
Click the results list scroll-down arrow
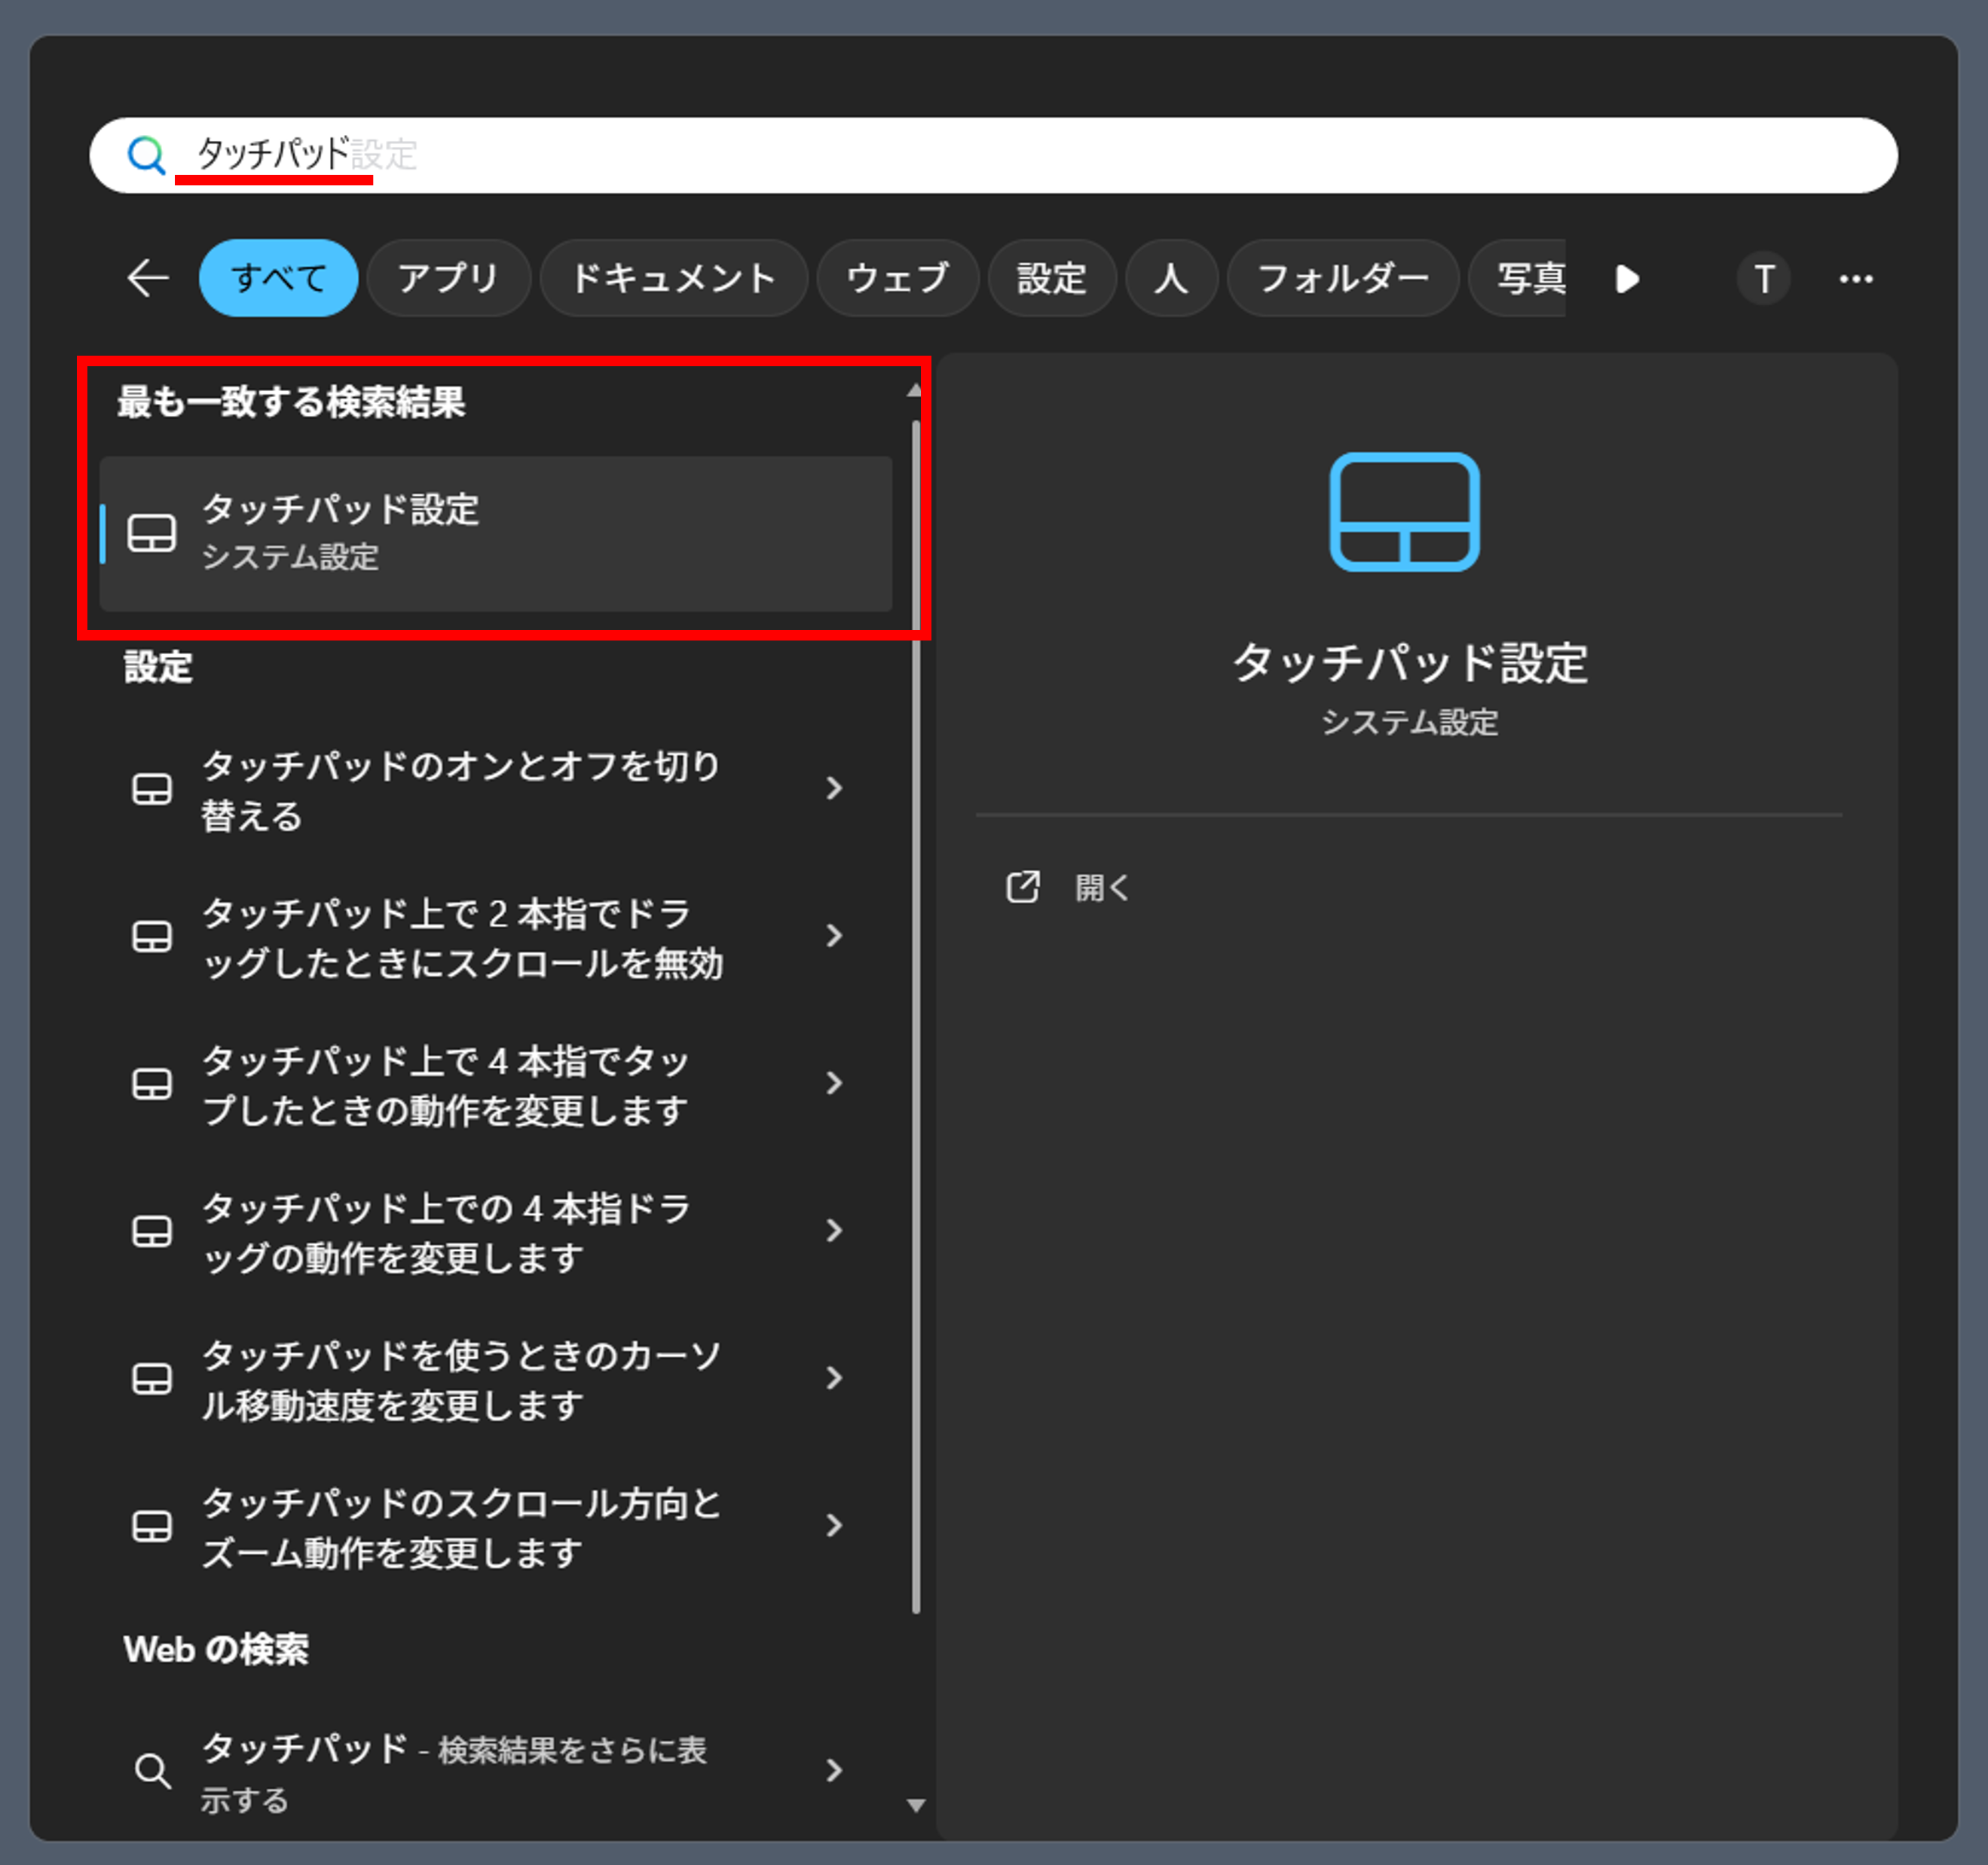(x=915, y=1806)
